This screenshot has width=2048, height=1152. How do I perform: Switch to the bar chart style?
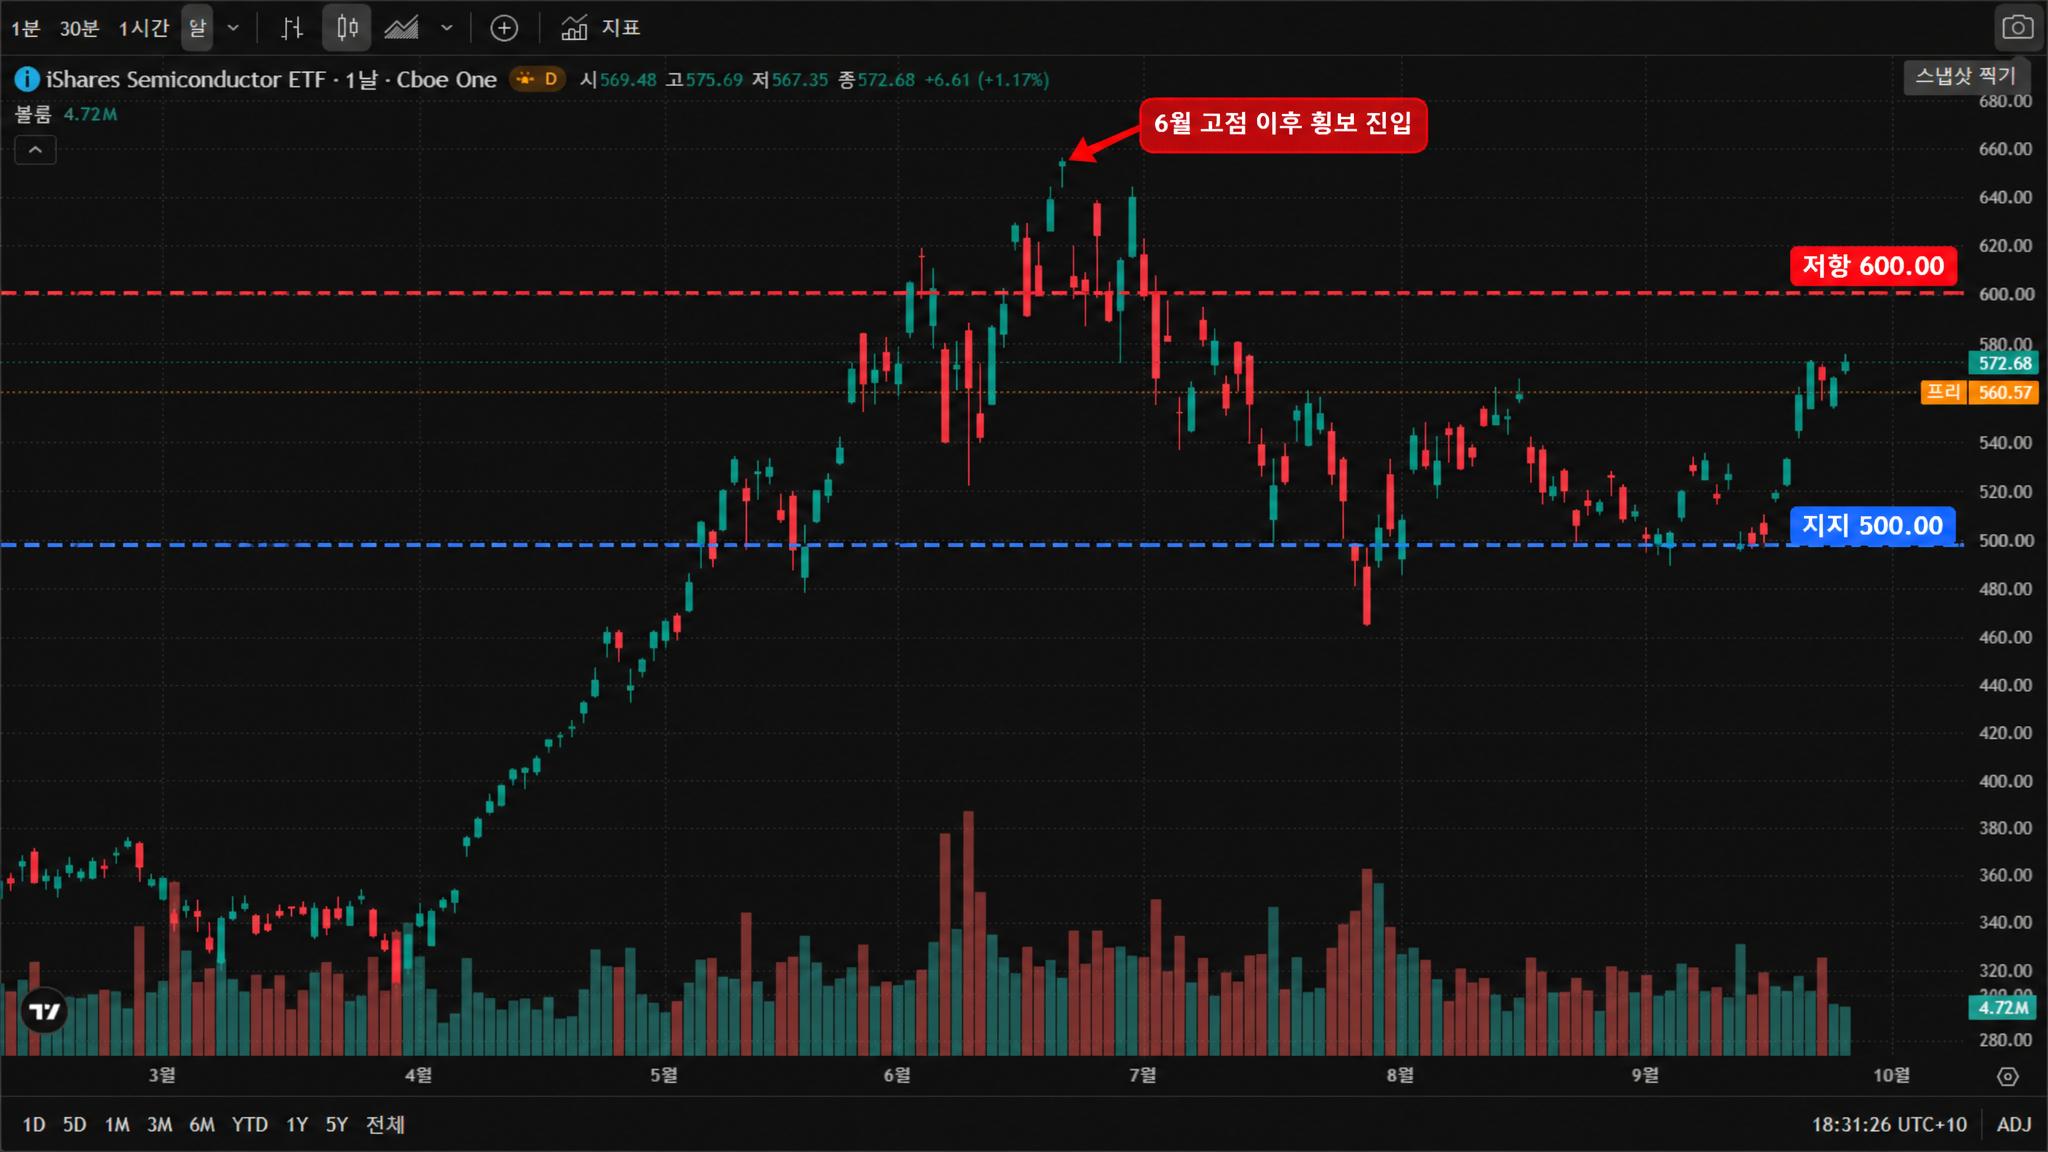point(292,28)
